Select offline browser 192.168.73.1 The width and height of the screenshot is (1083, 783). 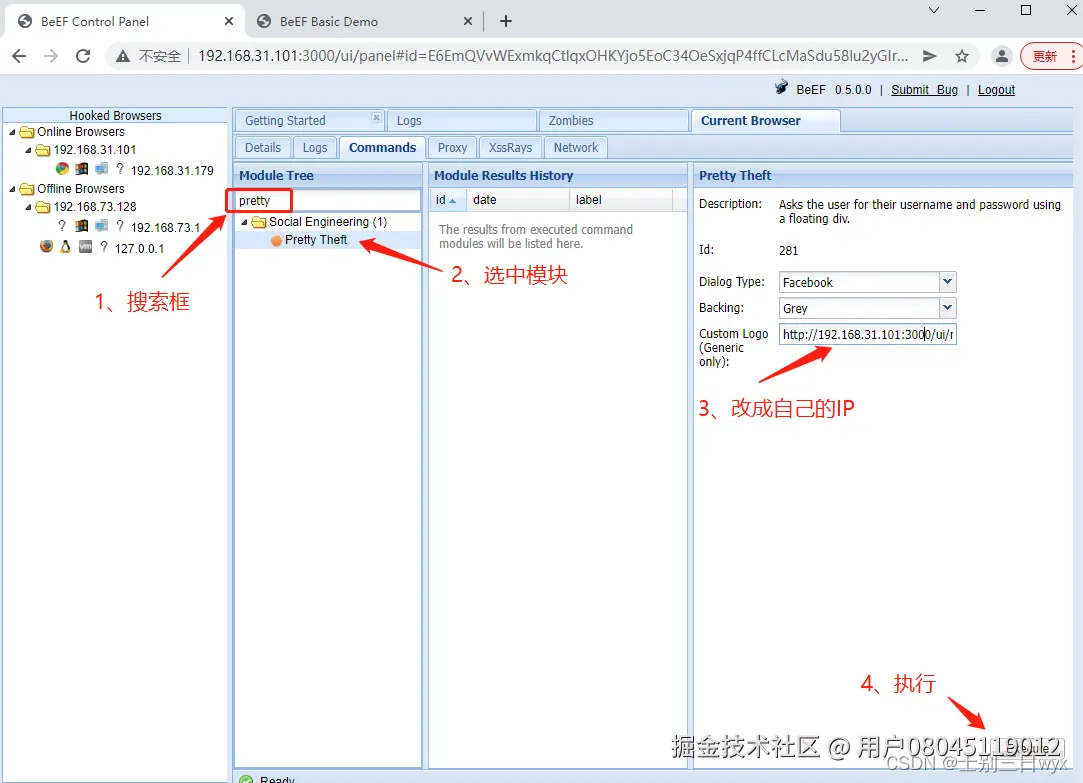tap(165, 228)
